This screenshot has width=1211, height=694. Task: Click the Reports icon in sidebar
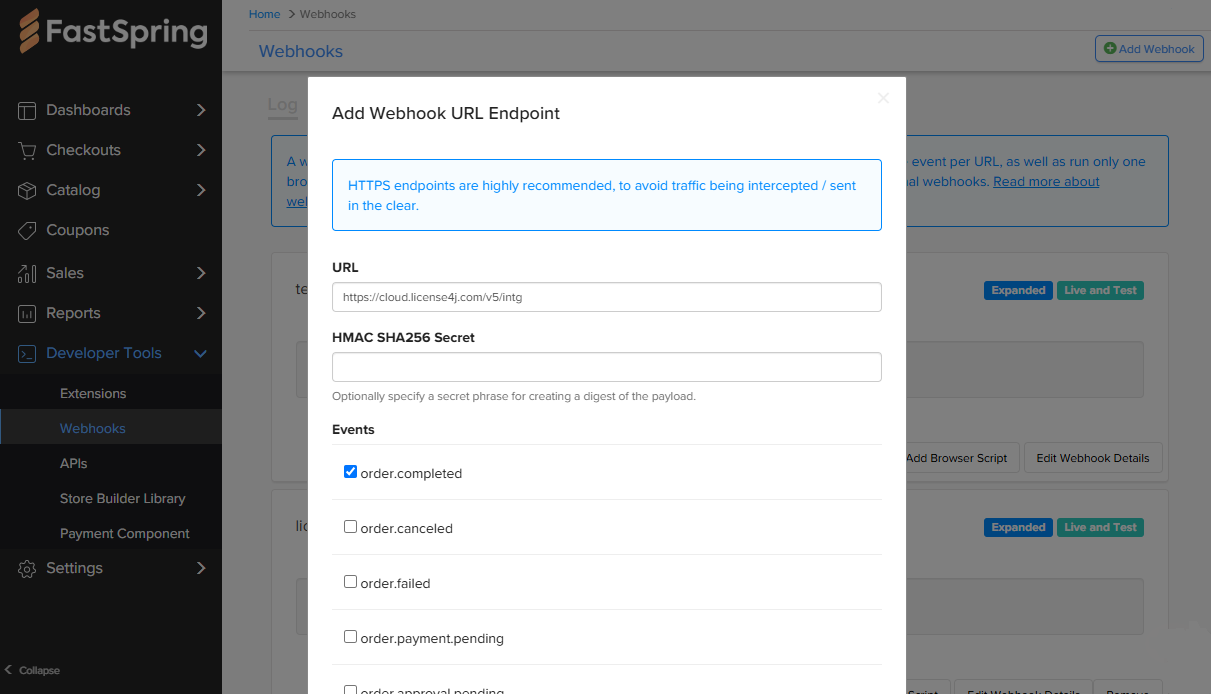(x=28, y=313)
